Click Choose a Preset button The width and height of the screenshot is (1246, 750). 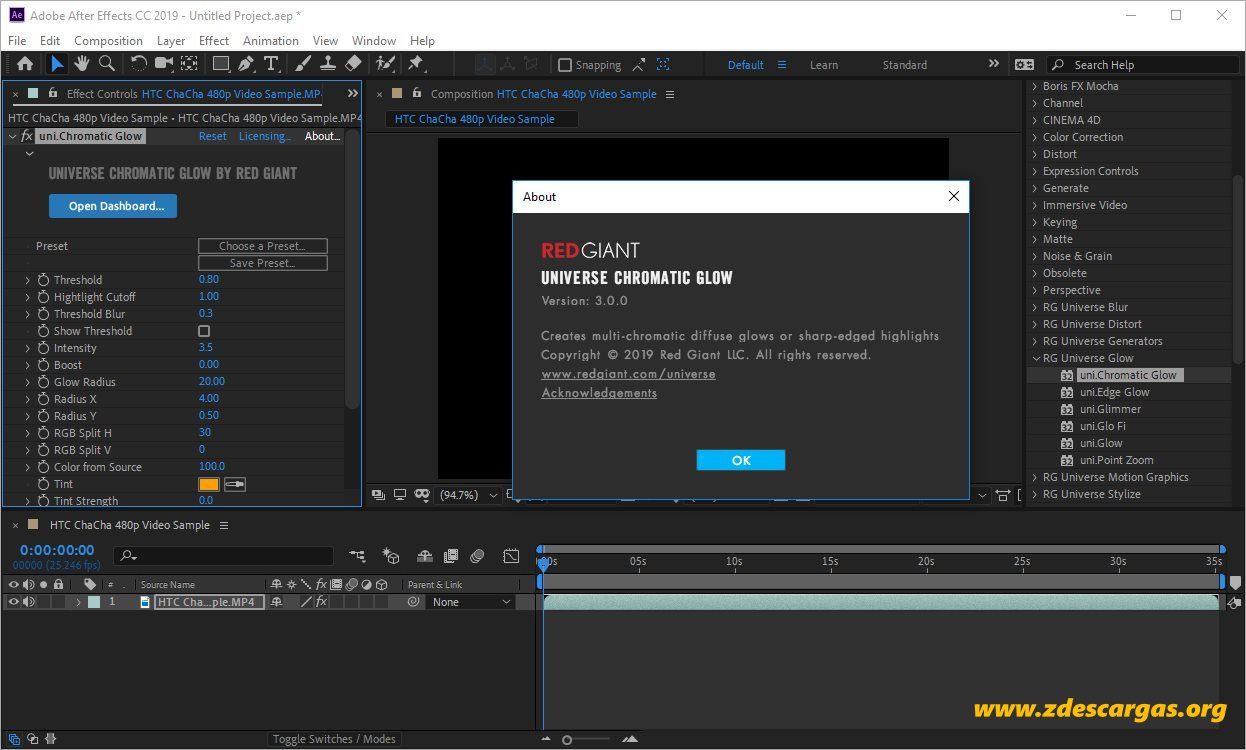click(x=262, y=246)
